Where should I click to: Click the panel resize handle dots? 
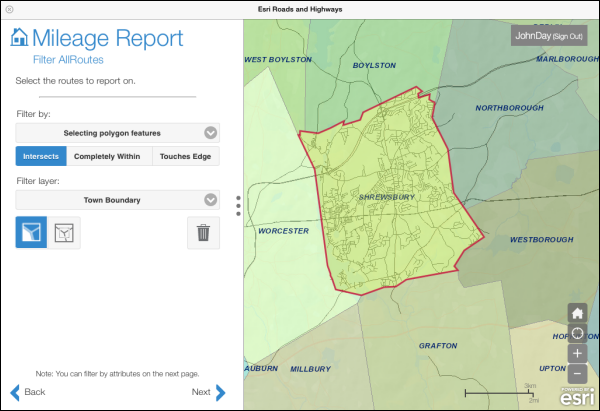click(238, 205)
